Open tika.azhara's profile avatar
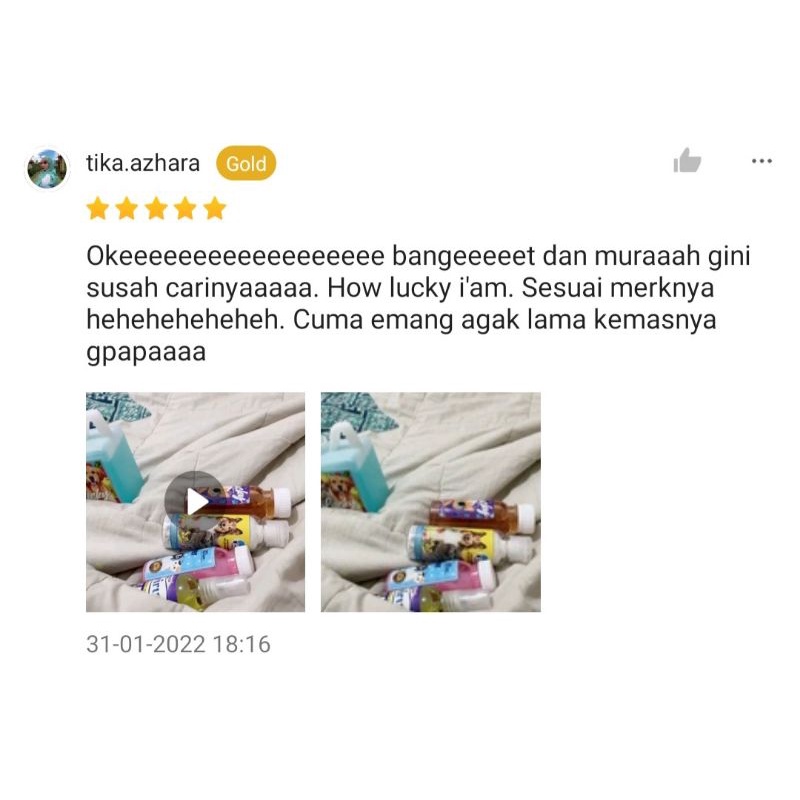This screenshot has width=800, height=800. coord(47,168)
